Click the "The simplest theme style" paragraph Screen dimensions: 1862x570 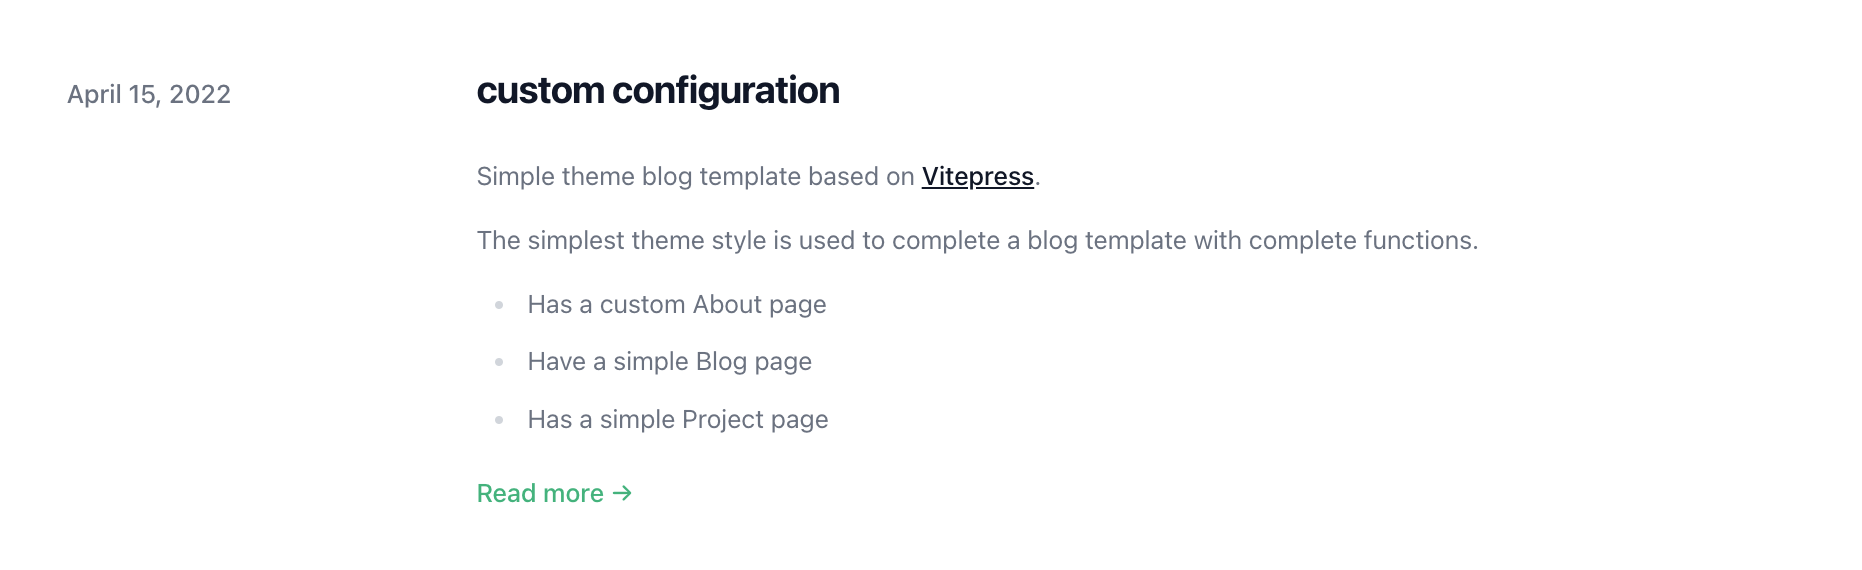[x=976, y=241]
